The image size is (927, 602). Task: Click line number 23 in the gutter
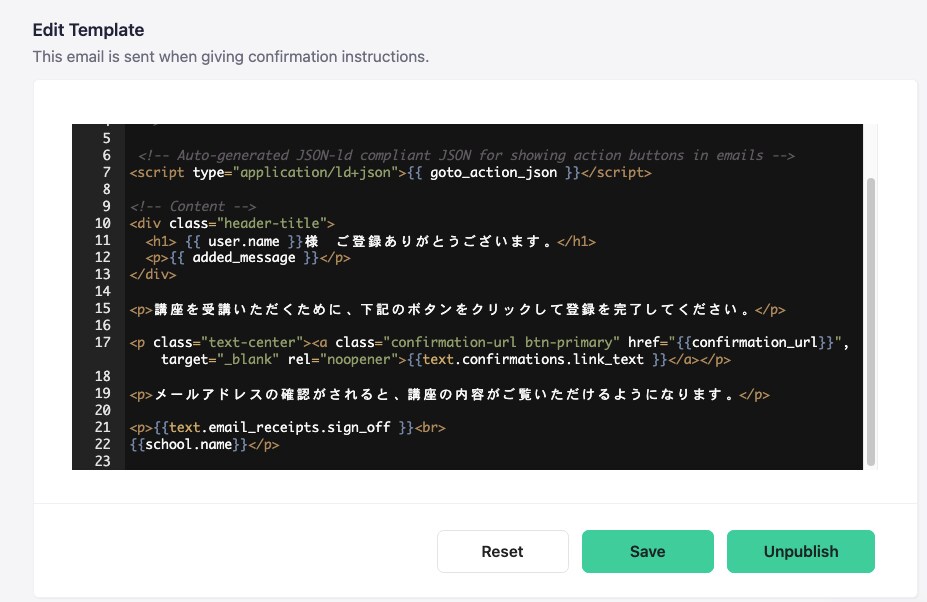coord(102,461)
